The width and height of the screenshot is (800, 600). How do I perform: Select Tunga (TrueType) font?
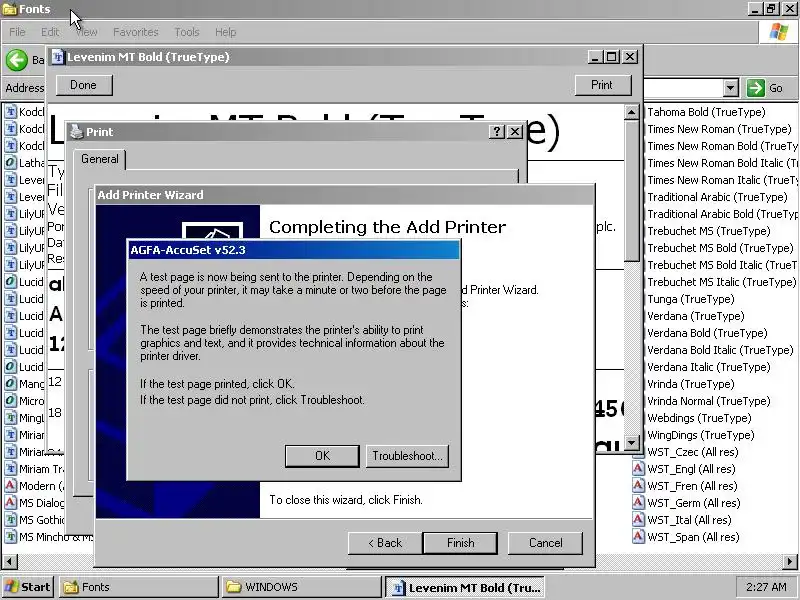coord(691,299)
